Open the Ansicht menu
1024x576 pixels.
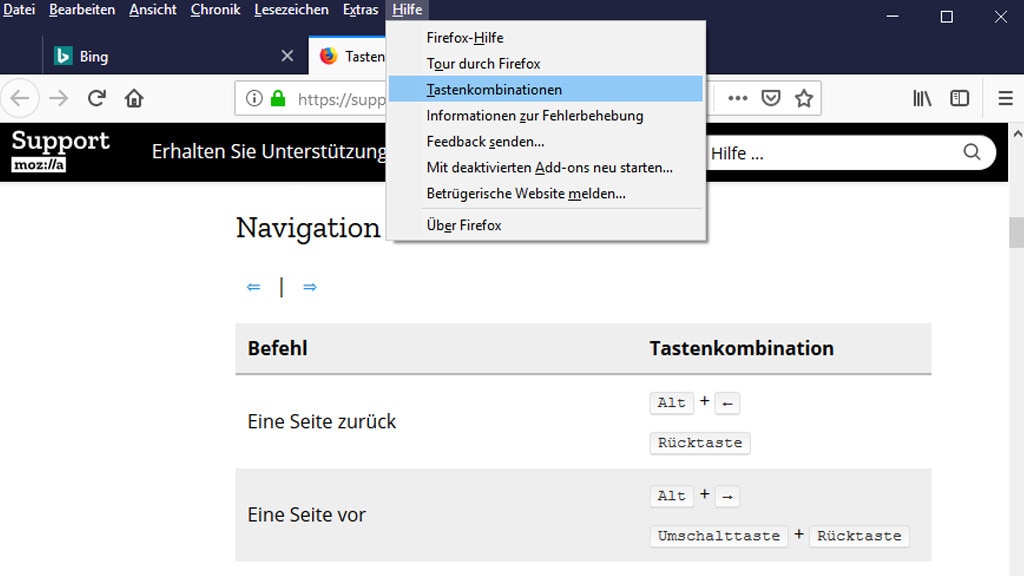tap(153, 10)
